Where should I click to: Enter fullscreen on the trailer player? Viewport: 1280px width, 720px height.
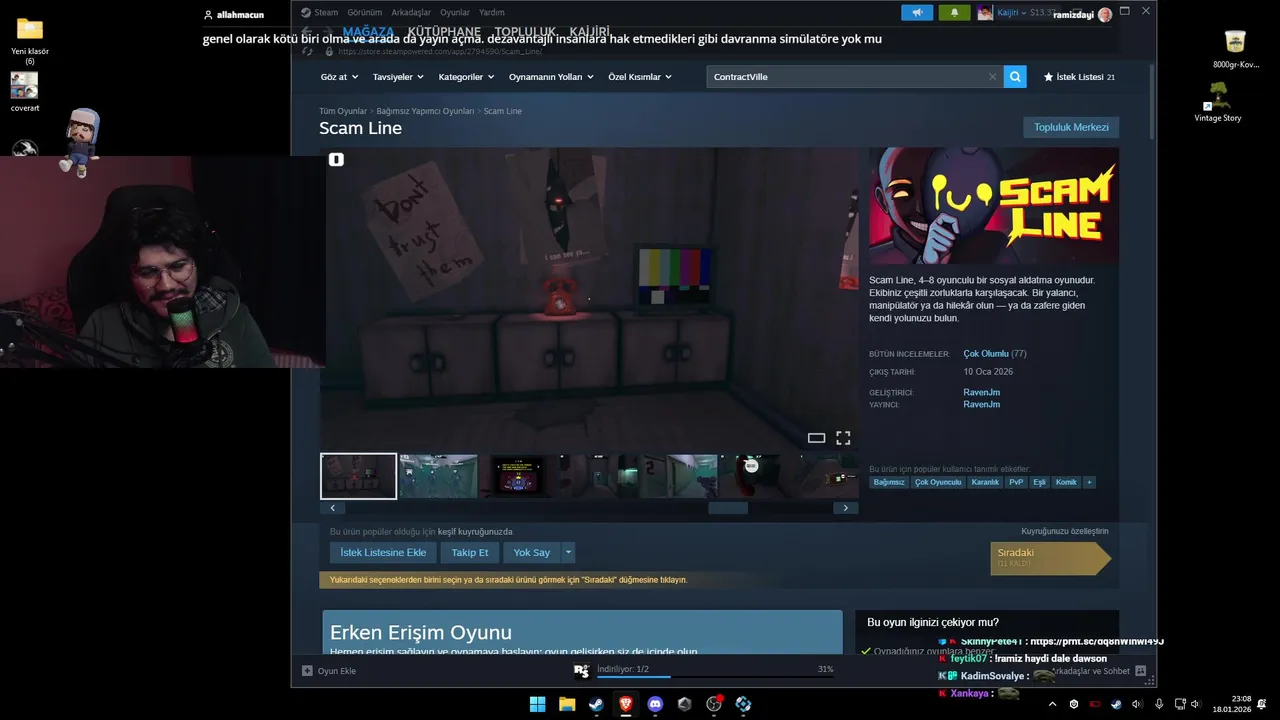pyautogui.click(x=843, y=438)
